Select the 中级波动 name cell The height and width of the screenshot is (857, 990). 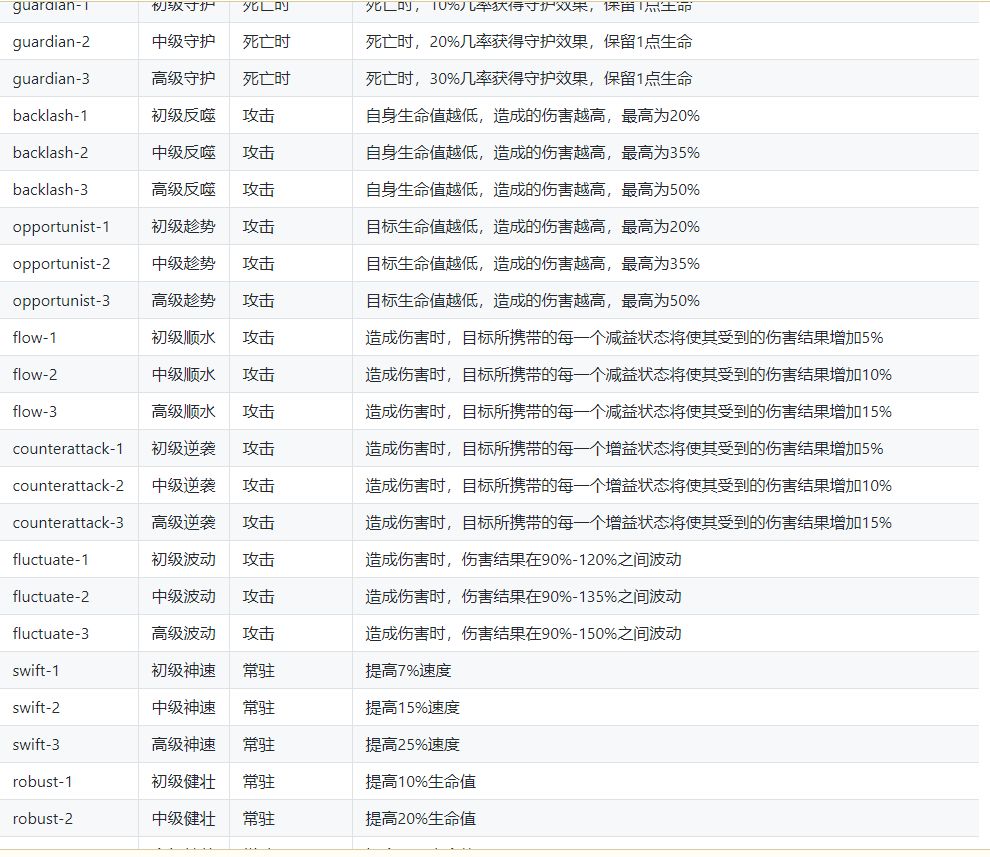point(184,596)
